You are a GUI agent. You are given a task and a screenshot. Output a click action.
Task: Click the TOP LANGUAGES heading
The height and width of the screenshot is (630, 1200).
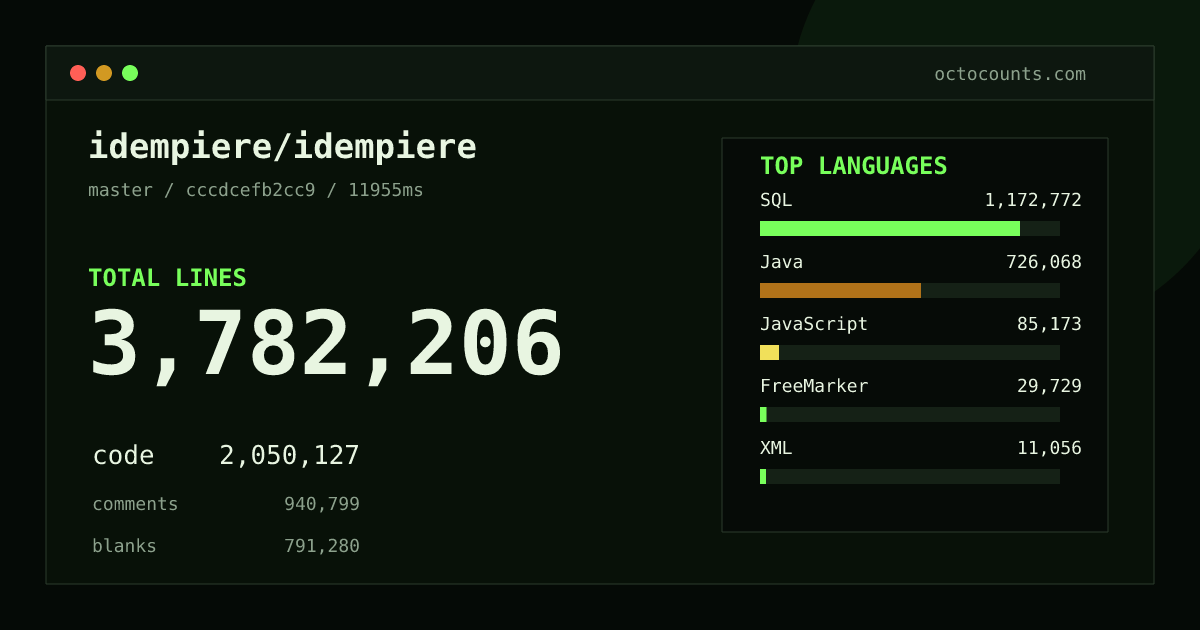[854, 166]
